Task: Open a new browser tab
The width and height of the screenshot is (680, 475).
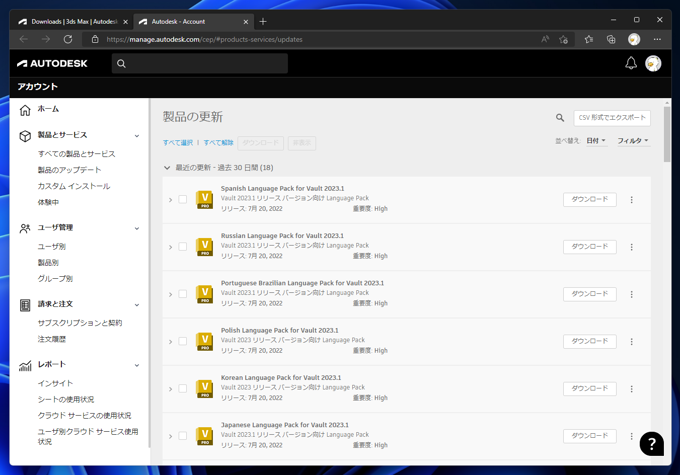Action: (x=263, y=22)
